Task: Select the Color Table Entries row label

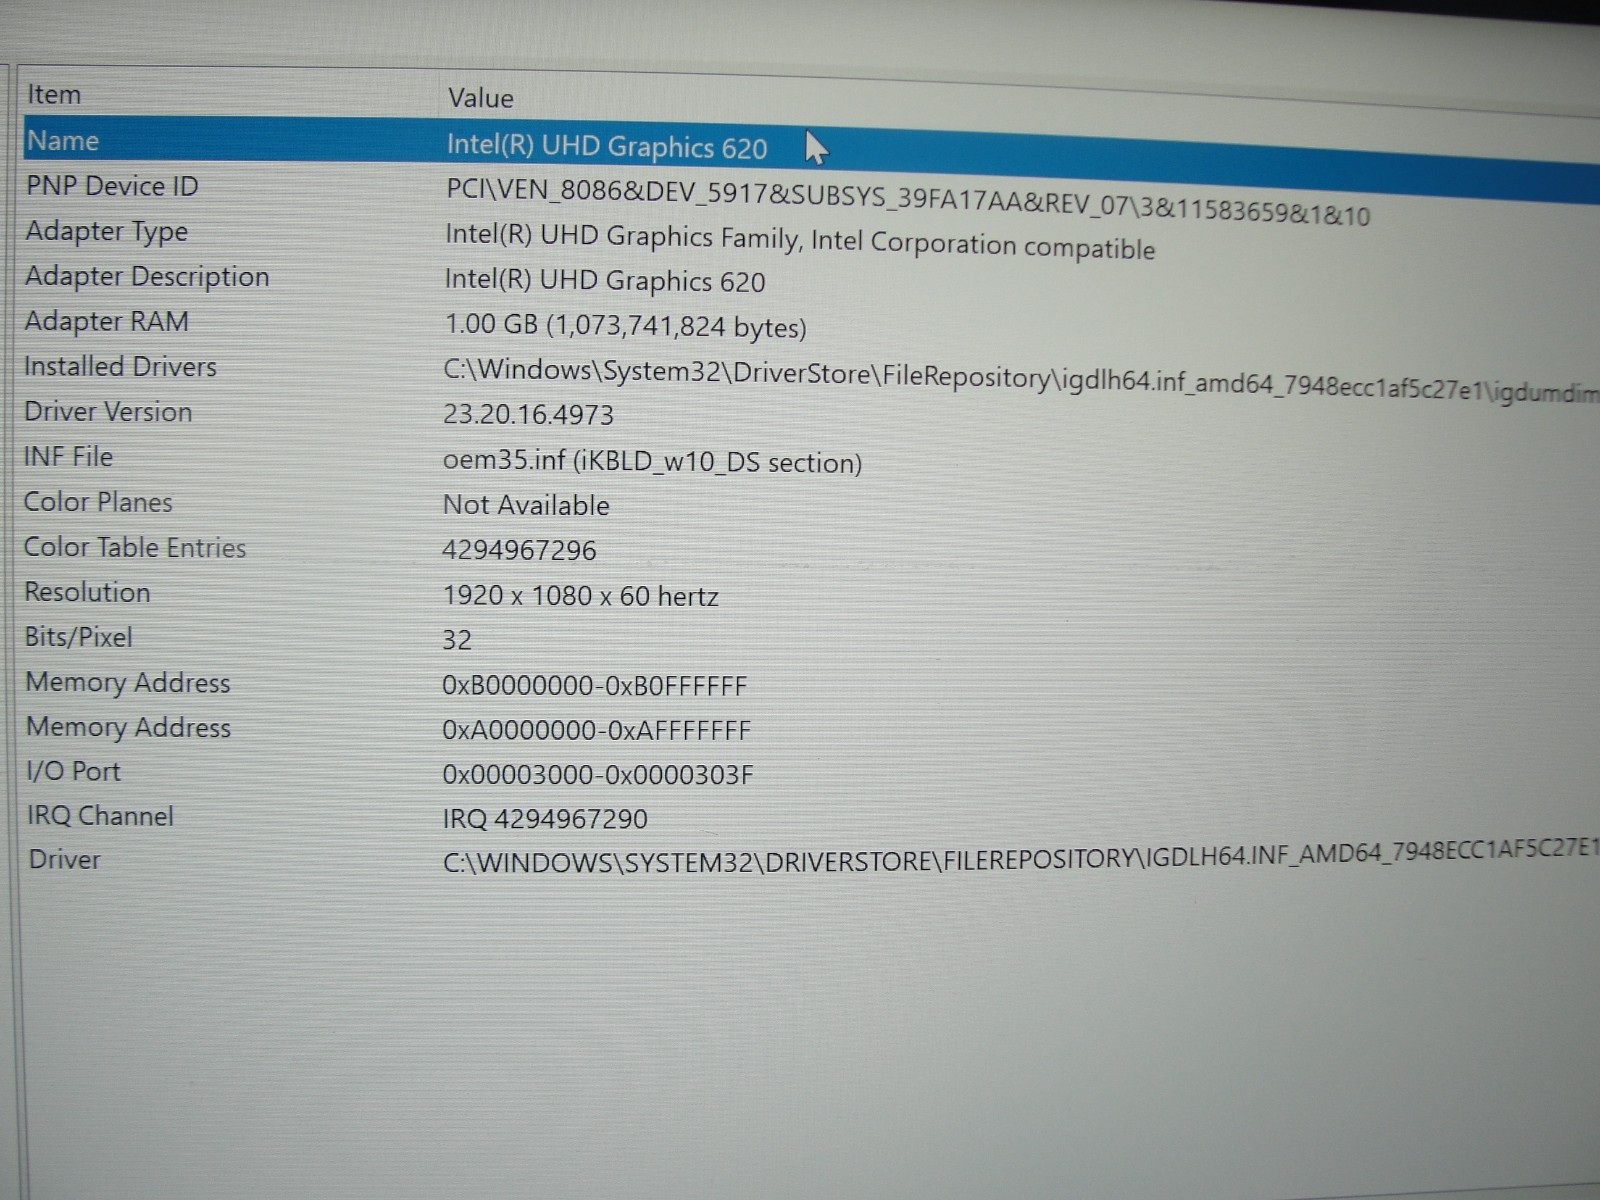Action: pyautogui.click(x=134, y=547)
